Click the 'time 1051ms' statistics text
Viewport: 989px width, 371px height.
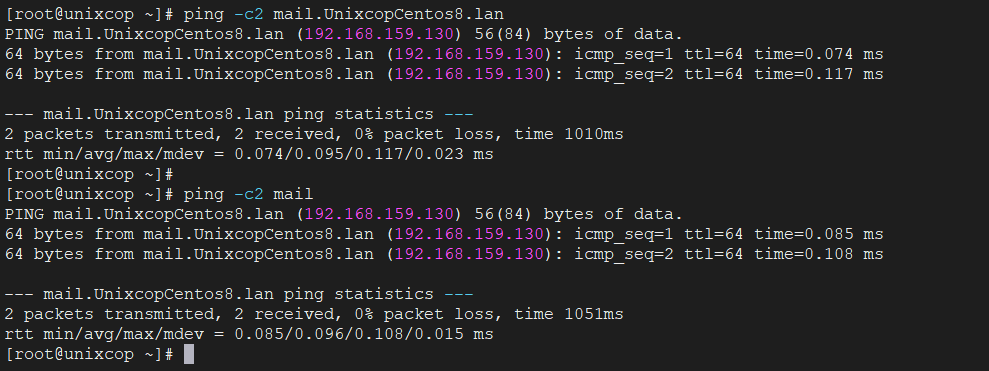569,314
